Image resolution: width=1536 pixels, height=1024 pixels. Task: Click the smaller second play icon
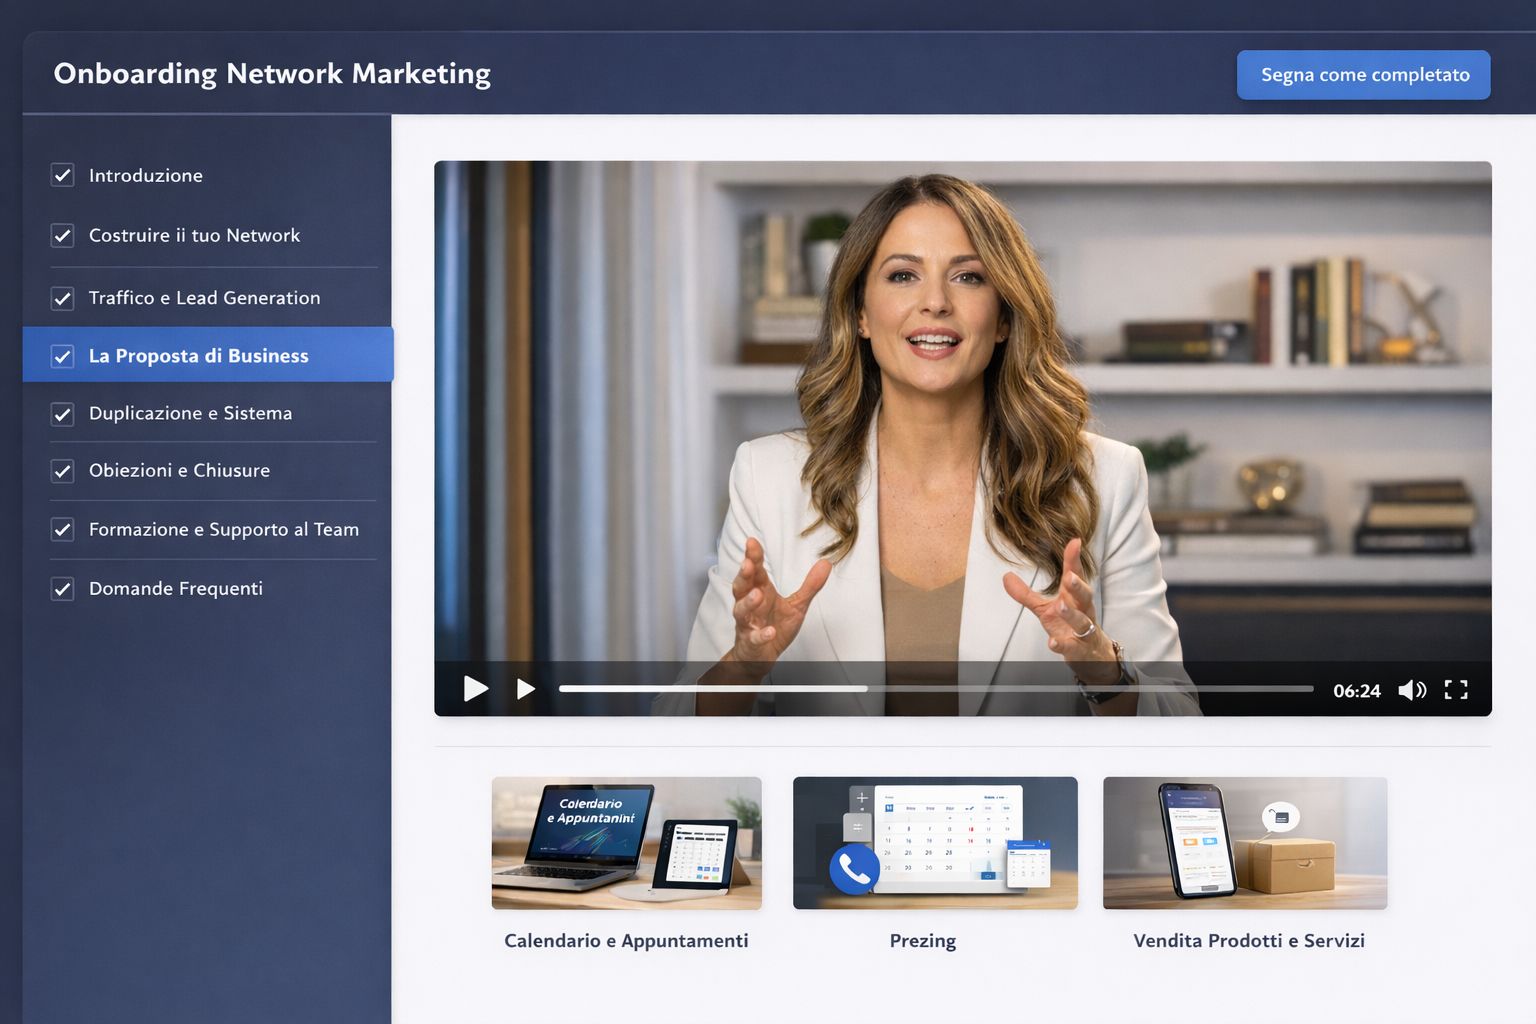coord(525,689)
